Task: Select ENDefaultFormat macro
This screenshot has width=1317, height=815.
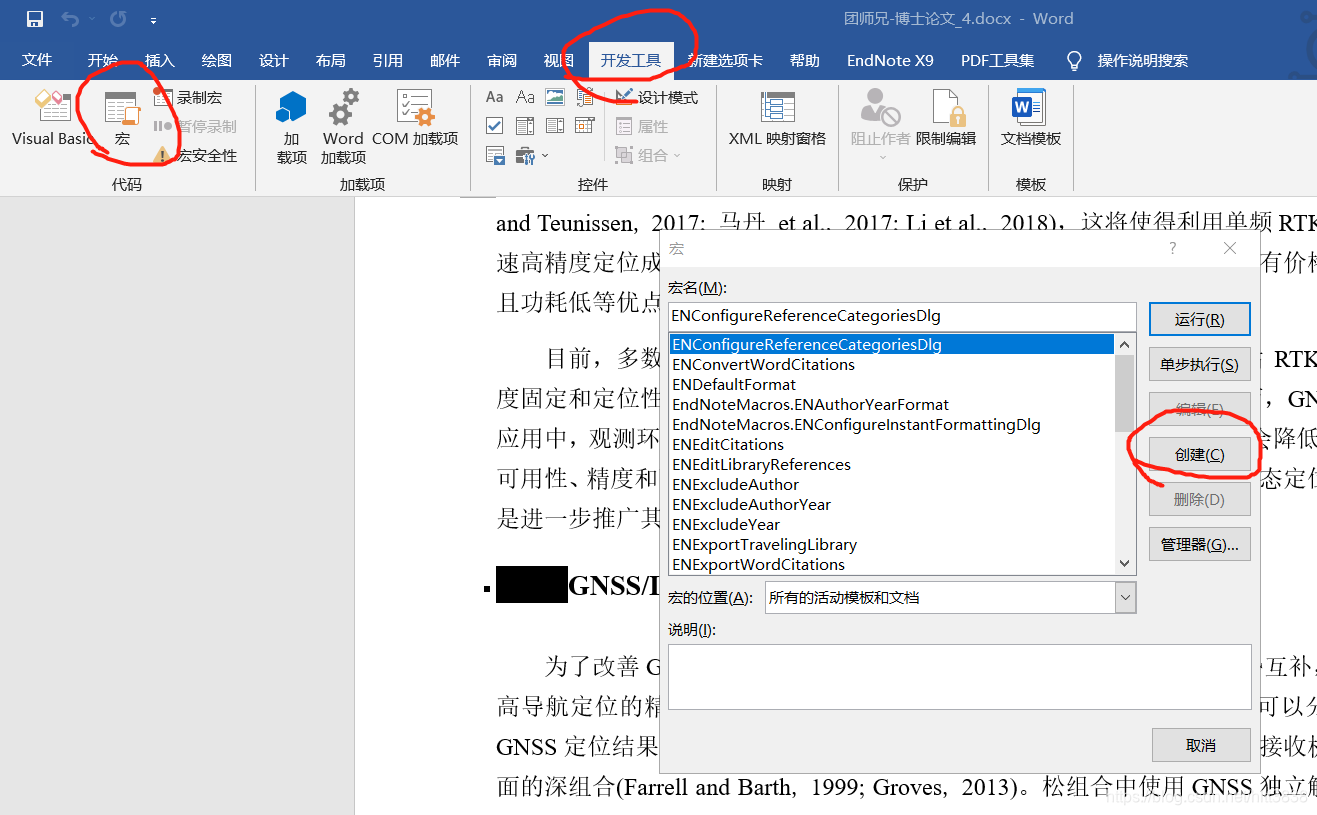Action: coord(892,385)
